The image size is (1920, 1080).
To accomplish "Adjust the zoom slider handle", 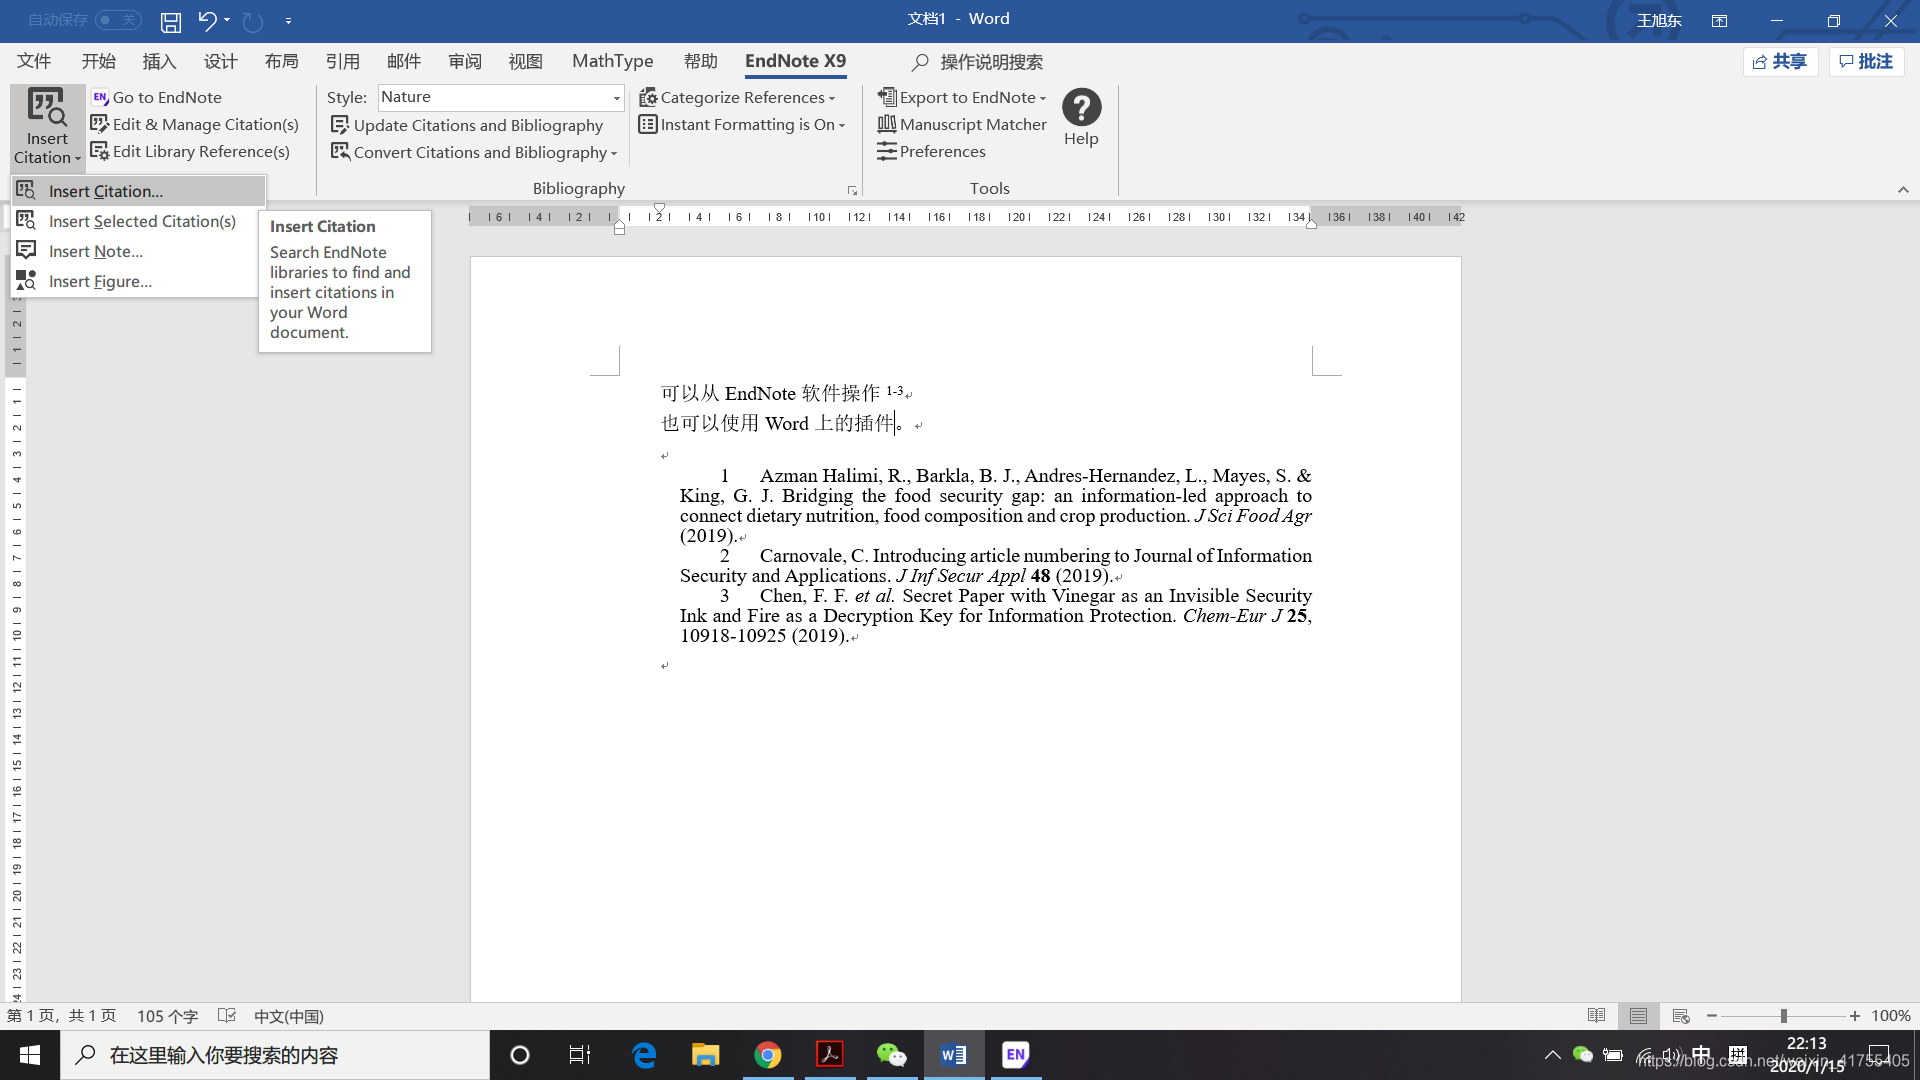I will (x=1783, y=1016).
